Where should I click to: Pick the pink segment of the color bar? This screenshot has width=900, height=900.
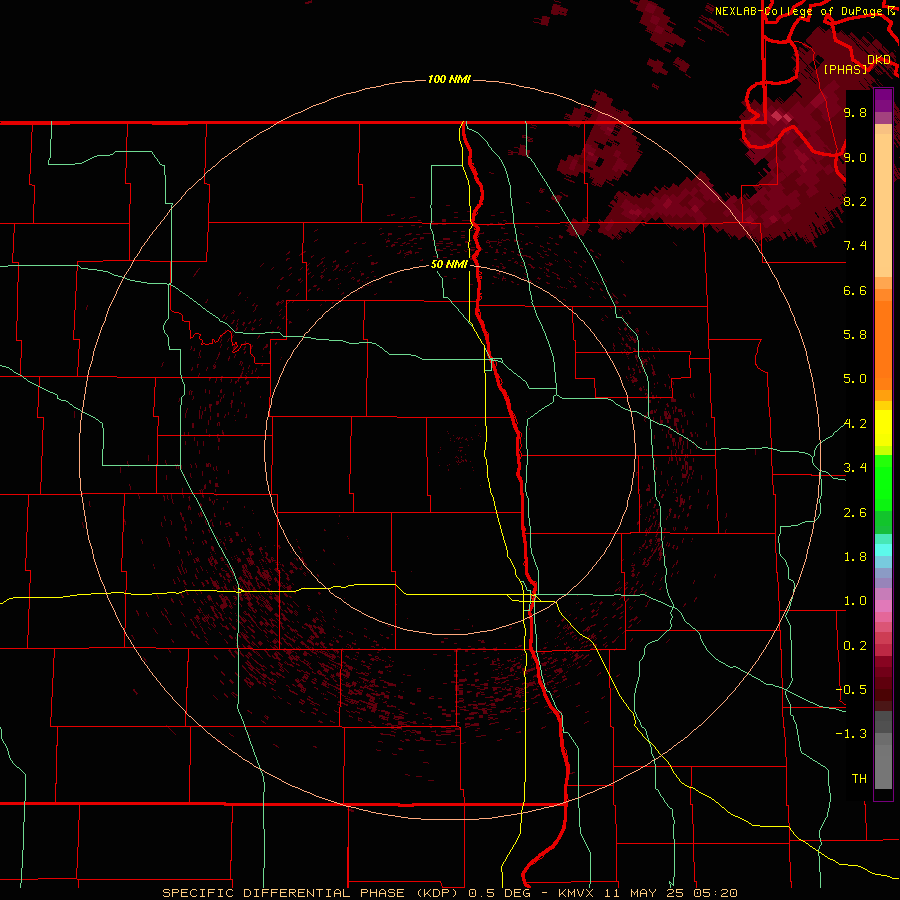tap(883, 606)
